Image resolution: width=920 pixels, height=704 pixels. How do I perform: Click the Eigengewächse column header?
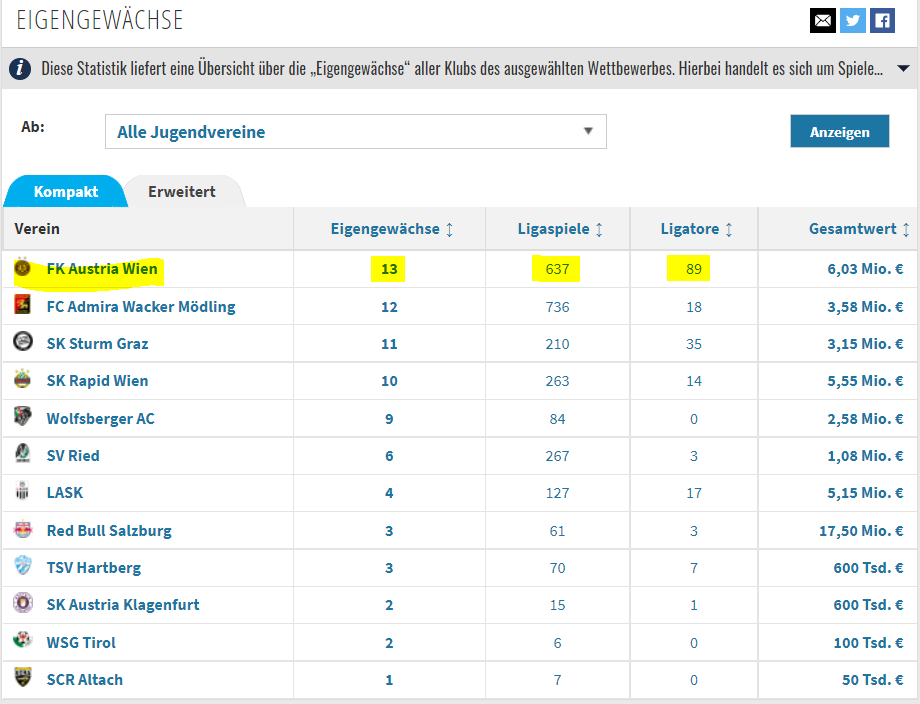point(385,229)
